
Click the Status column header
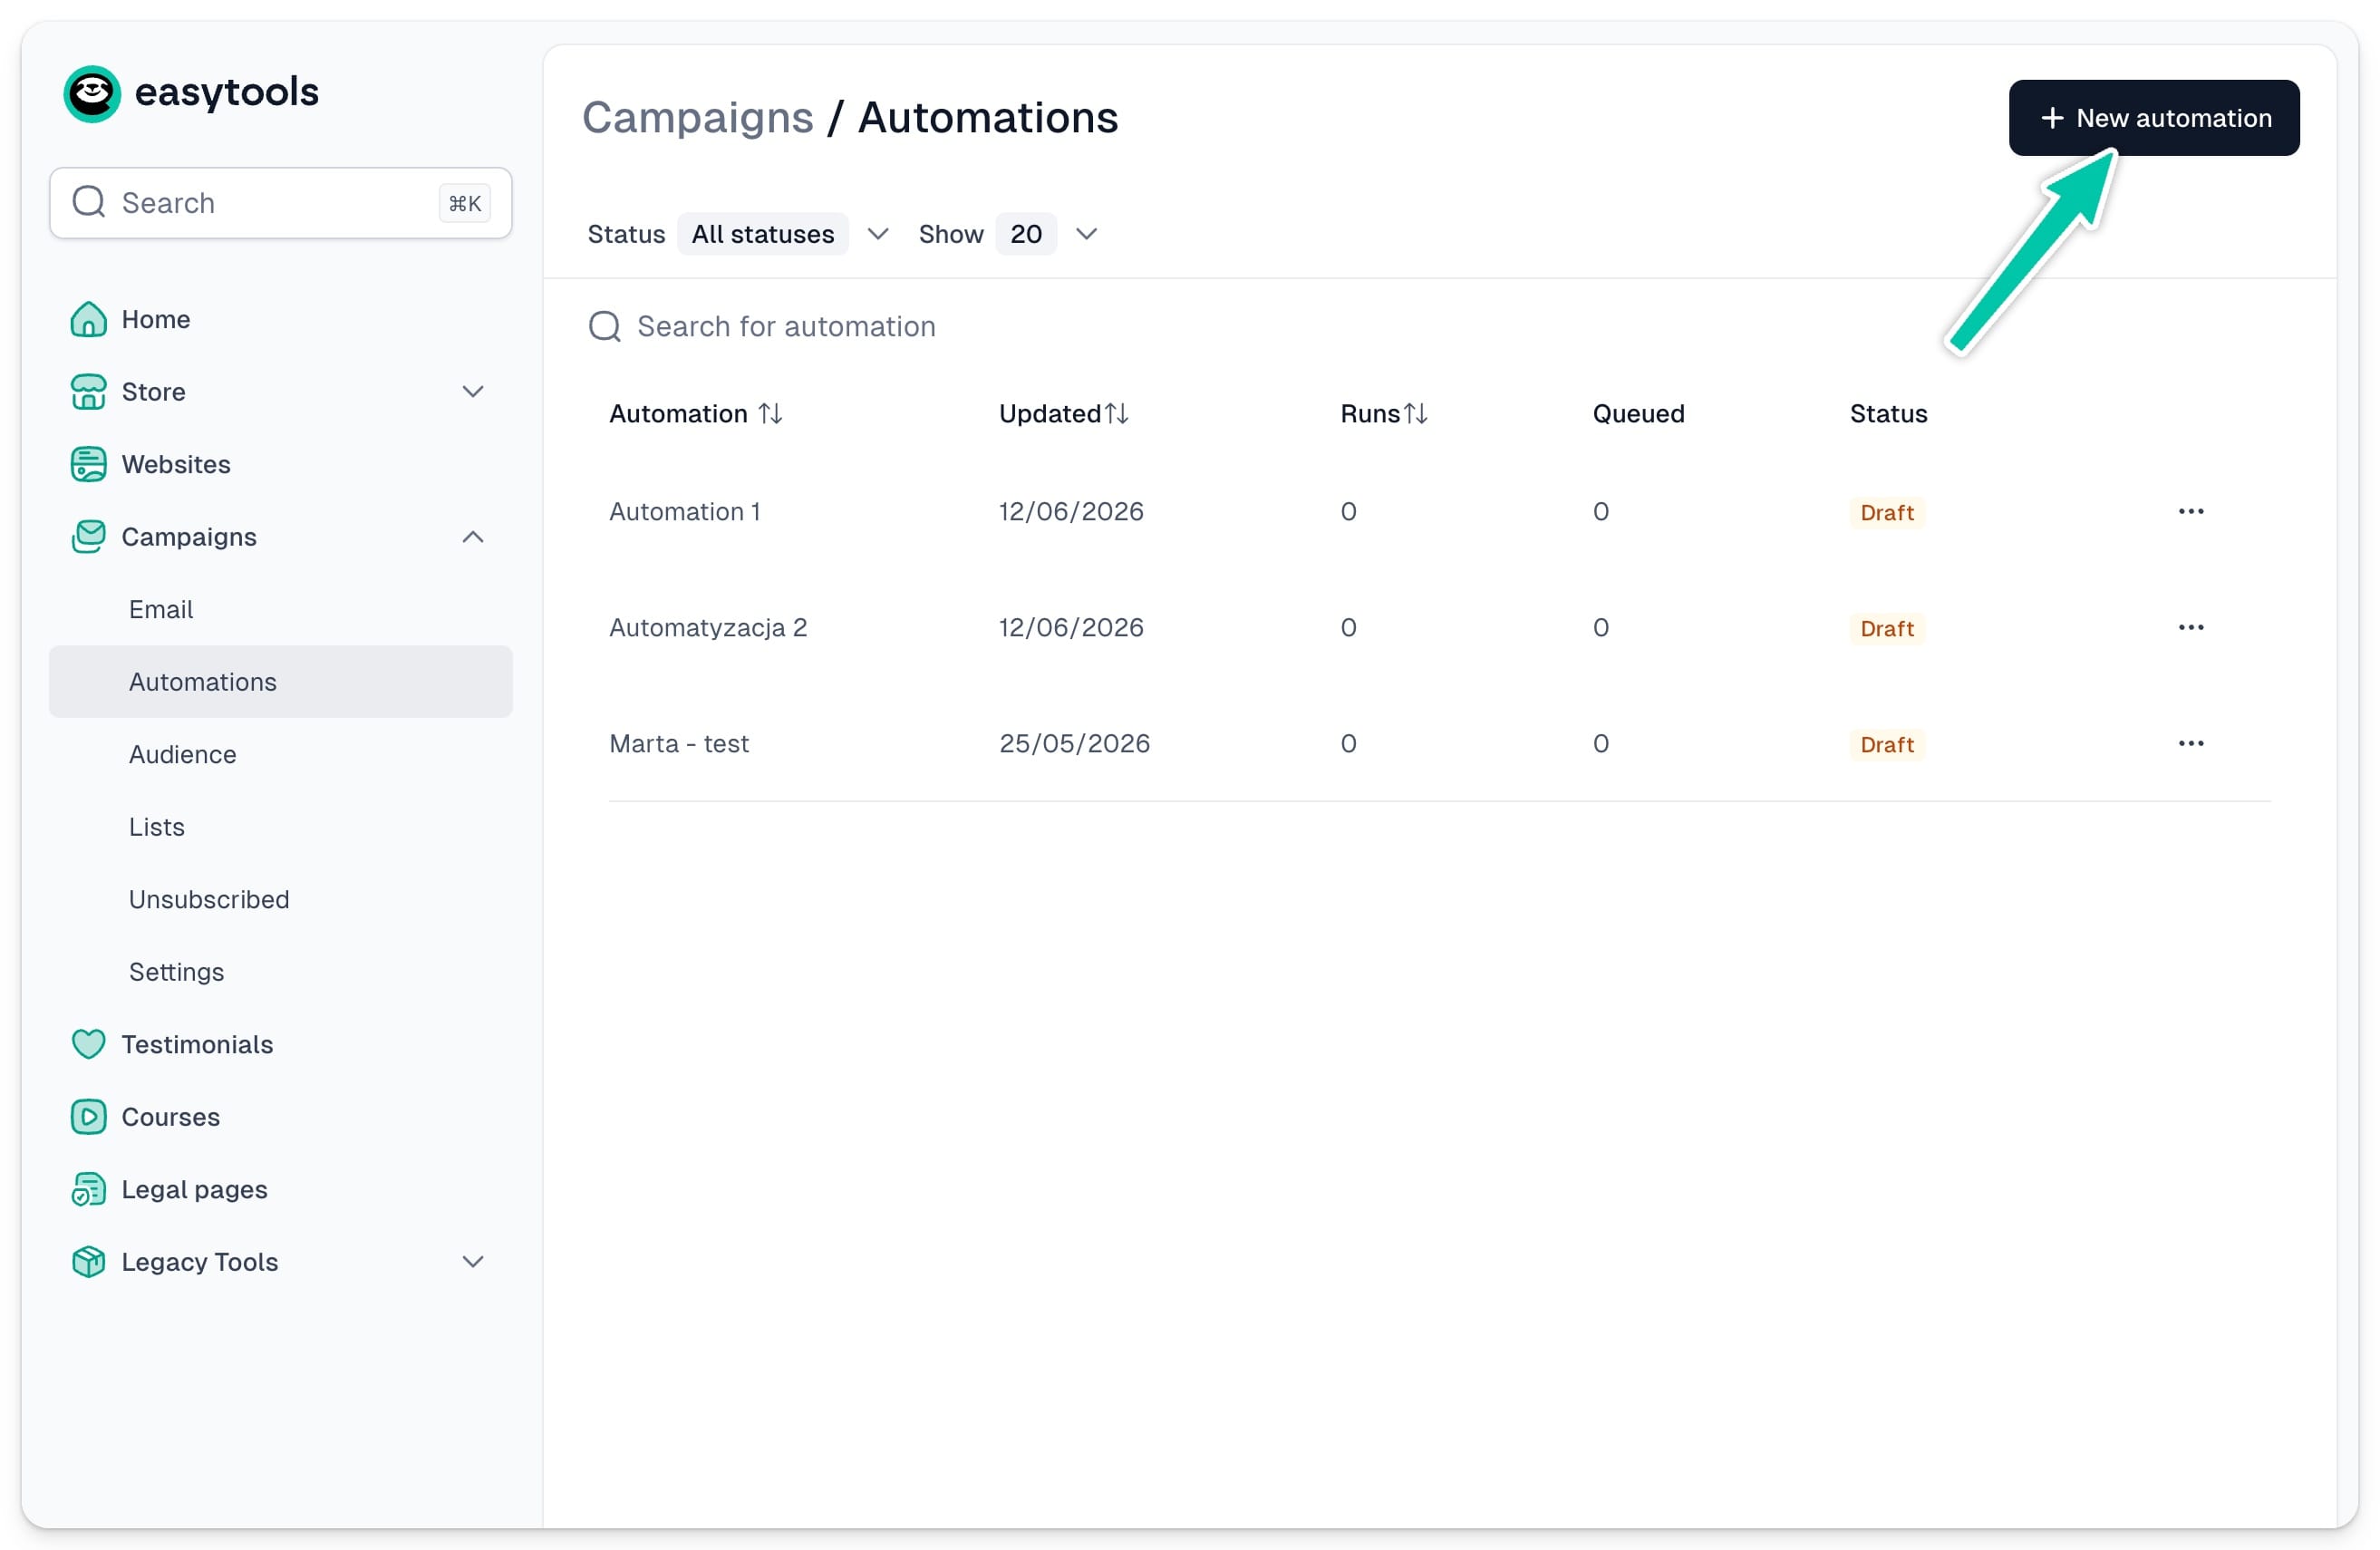tap(1888, 414)
